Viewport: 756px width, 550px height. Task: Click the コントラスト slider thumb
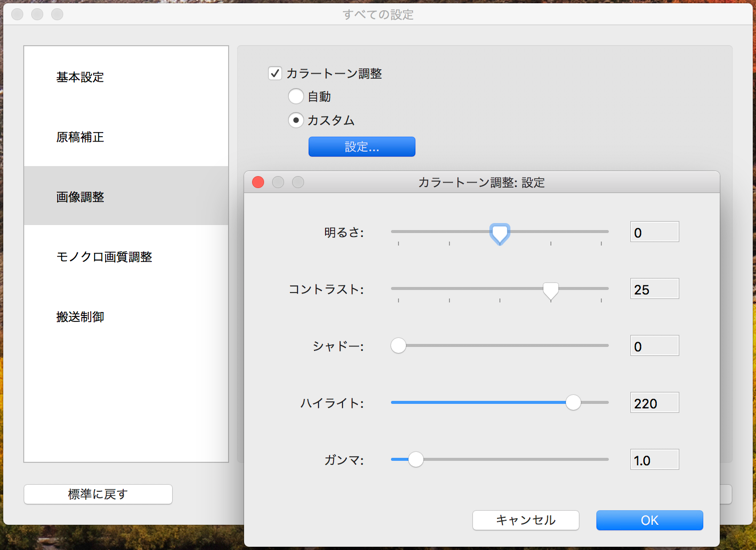(x=551, y=291)
